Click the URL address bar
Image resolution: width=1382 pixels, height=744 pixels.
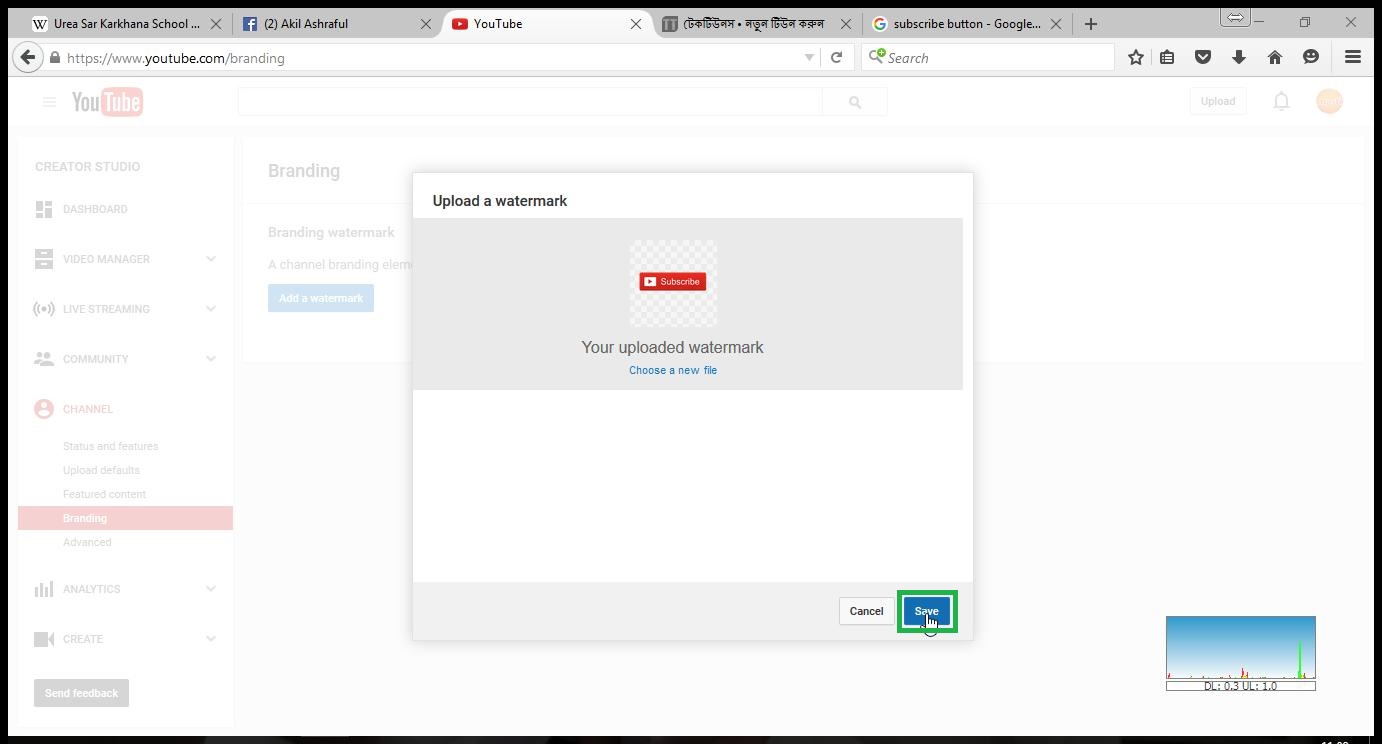(430, 58)
